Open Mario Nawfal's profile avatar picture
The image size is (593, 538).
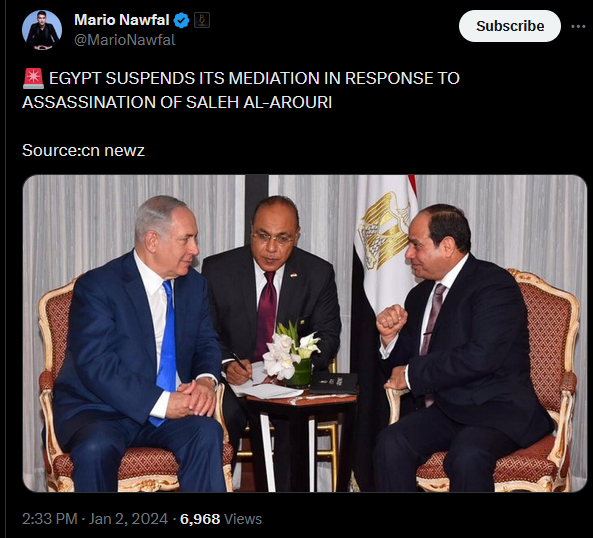click(42, 30)
